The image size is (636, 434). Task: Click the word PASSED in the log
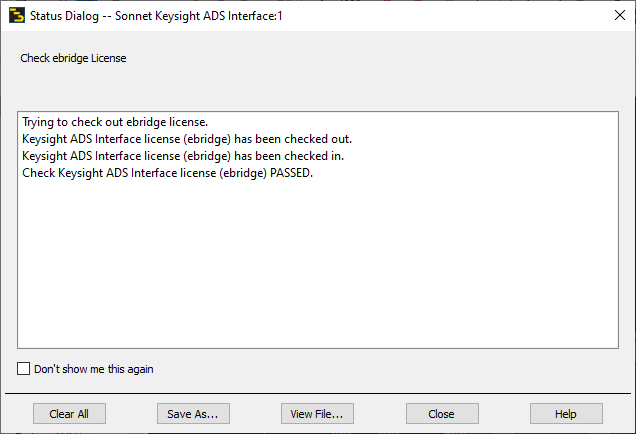coord(291,173)
